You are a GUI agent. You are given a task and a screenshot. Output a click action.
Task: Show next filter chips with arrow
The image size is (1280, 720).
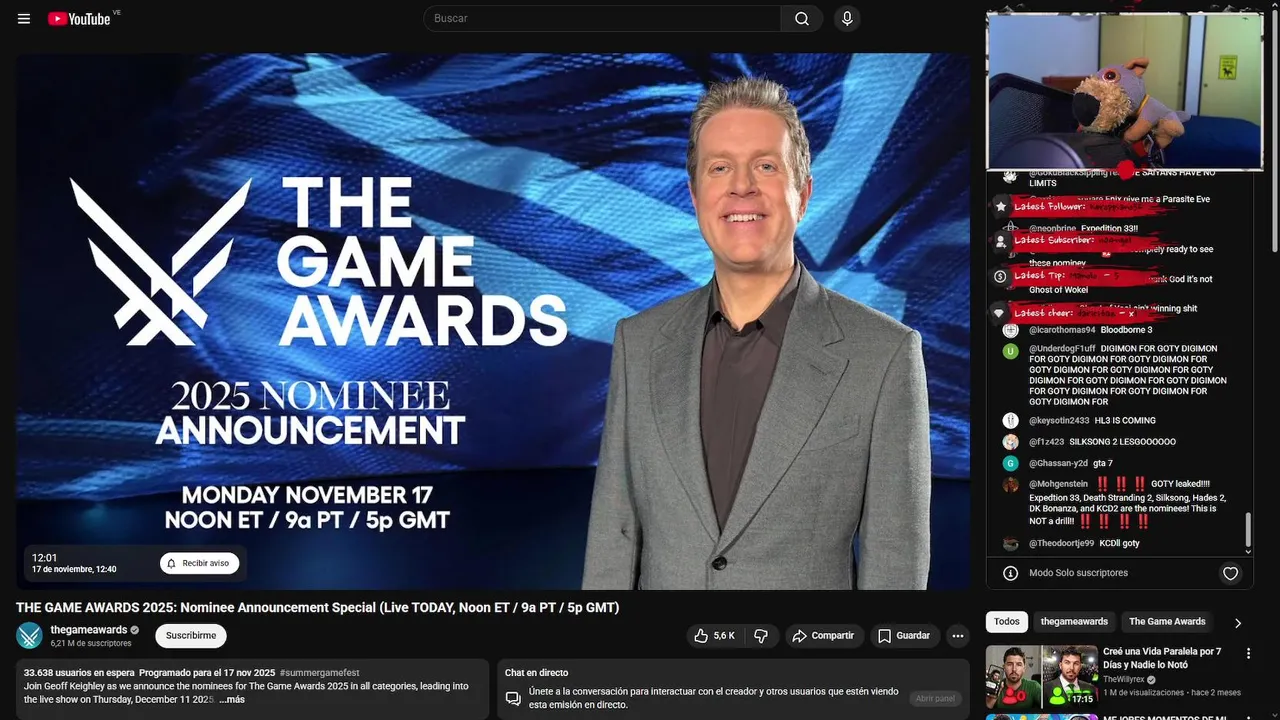1238,623
